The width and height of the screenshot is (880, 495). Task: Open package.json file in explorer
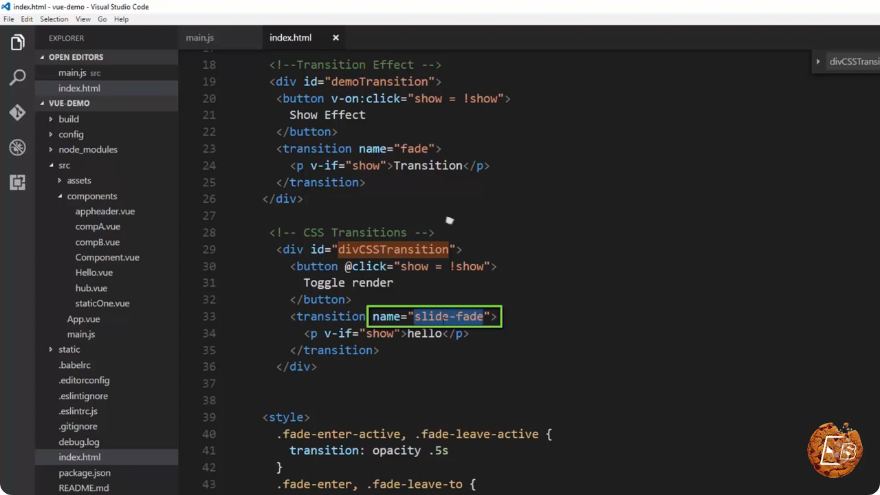pyautogui.click(x=84, y=473)
